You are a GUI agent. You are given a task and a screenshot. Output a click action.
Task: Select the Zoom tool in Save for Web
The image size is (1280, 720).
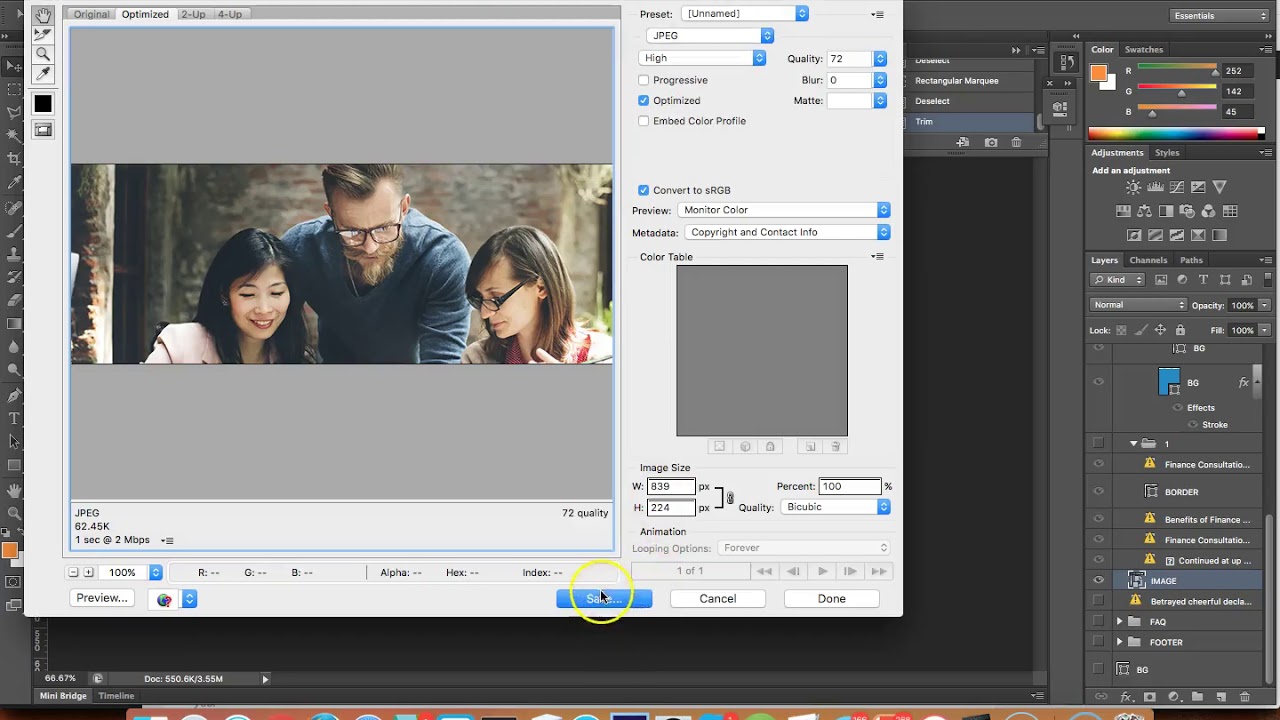point(43,54)
